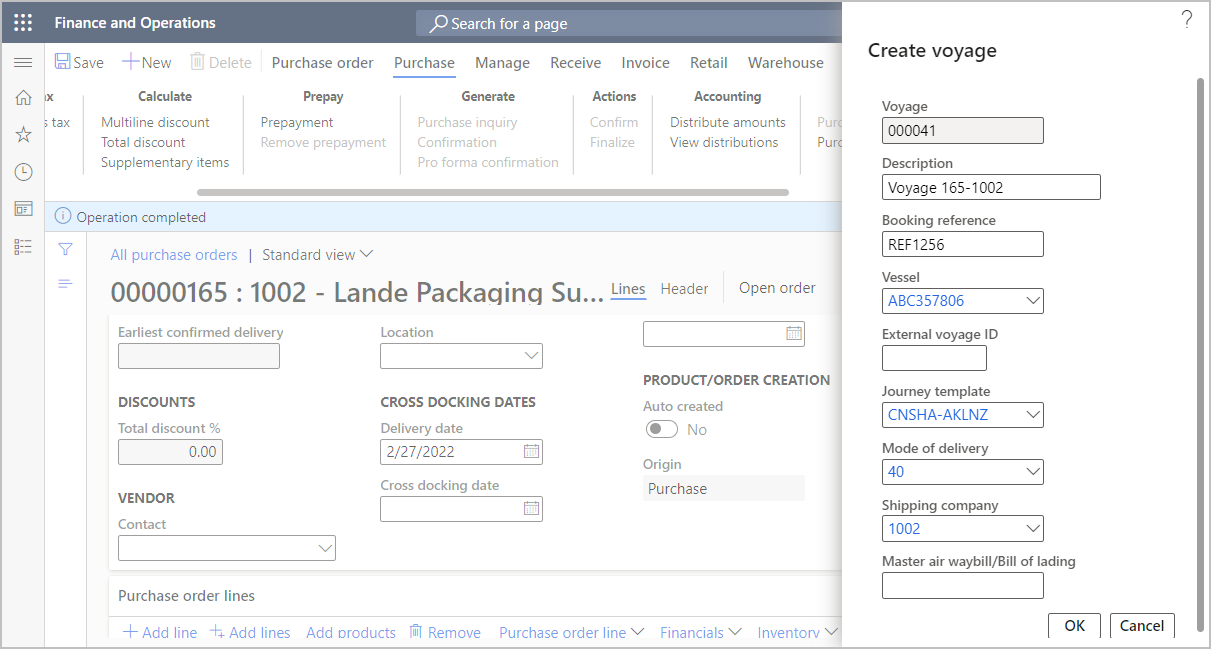Click the Earliest confirmed delivery field
This screenshot has width=1211, height=649.
(x=199, y=356)
